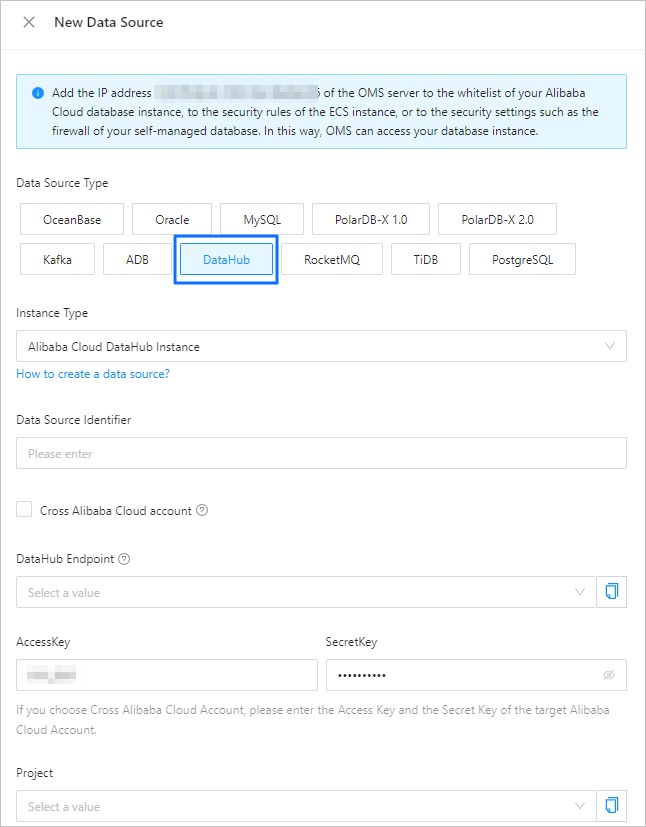The image size is (646, 827).
Task: Select MySQL data source type
Action: 262,219
